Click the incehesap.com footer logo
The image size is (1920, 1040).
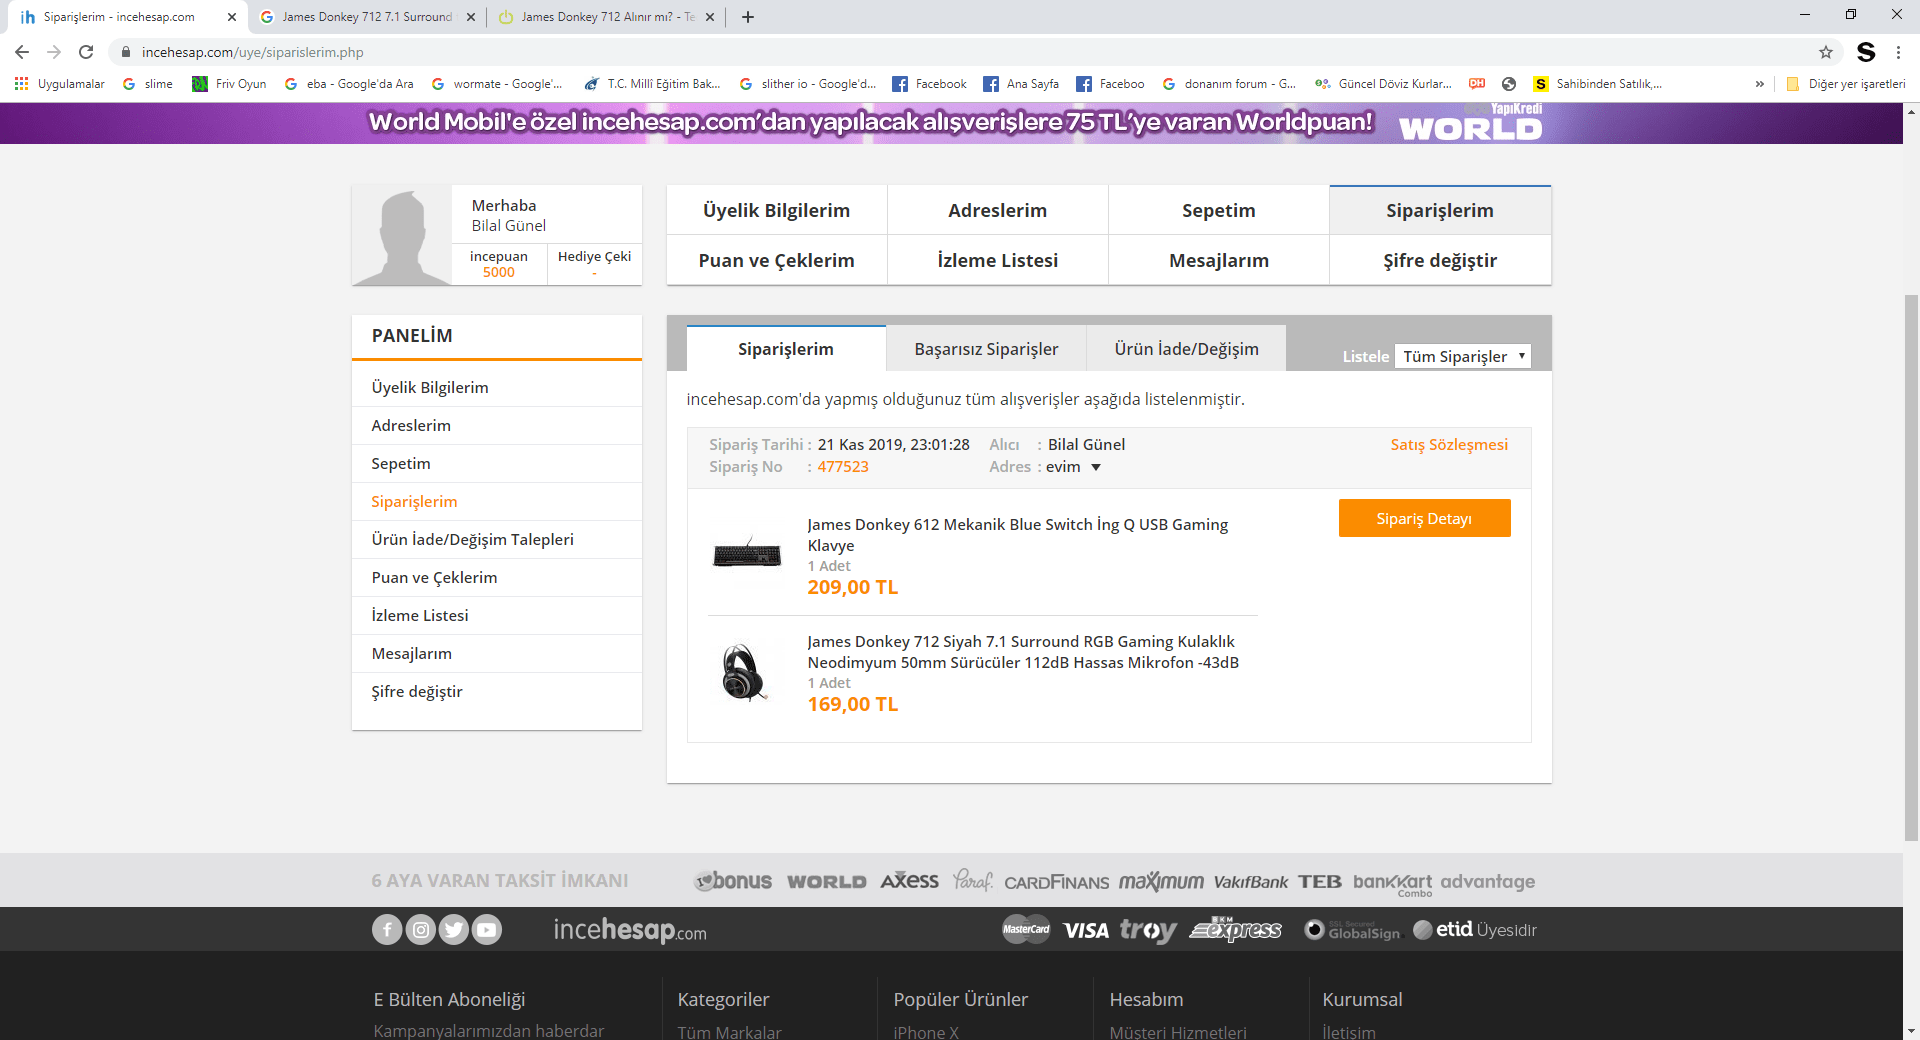pos(630,930)
